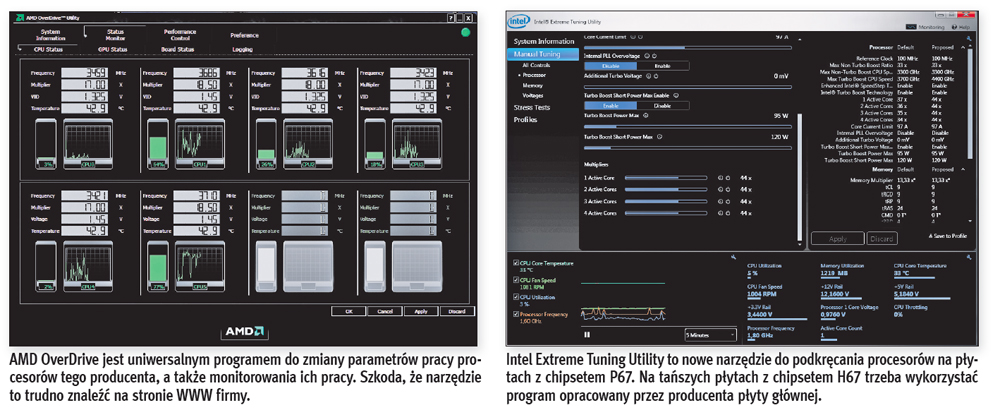Enable Internal PLL Overvoltage
Screen dimensions: 1000x410
(662, 66)
